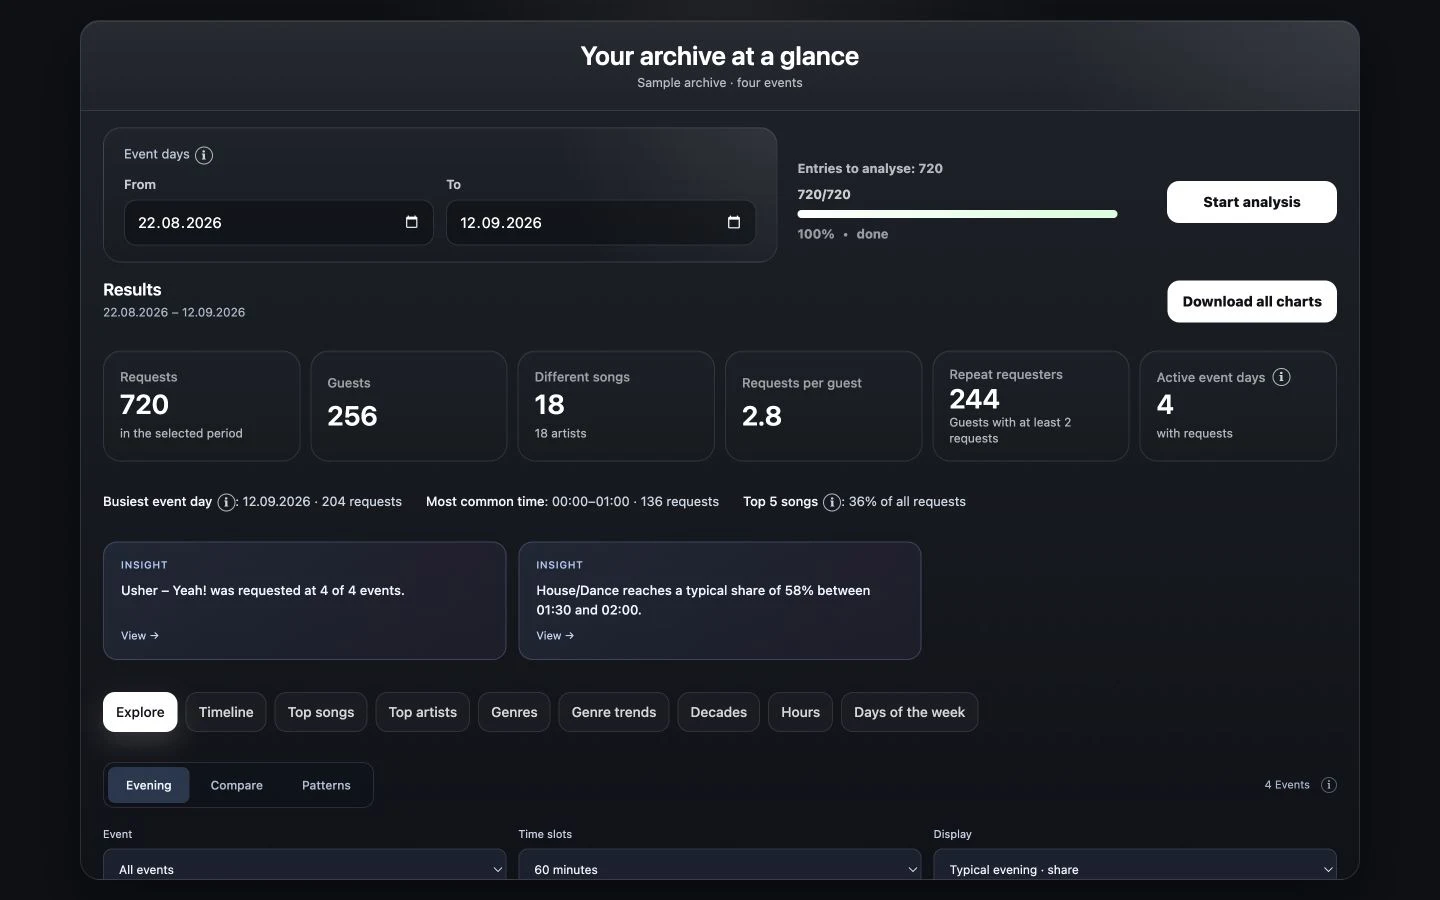Click the '100% • done' status text
Screen dimensions: 1440x900
pos(843,234)
